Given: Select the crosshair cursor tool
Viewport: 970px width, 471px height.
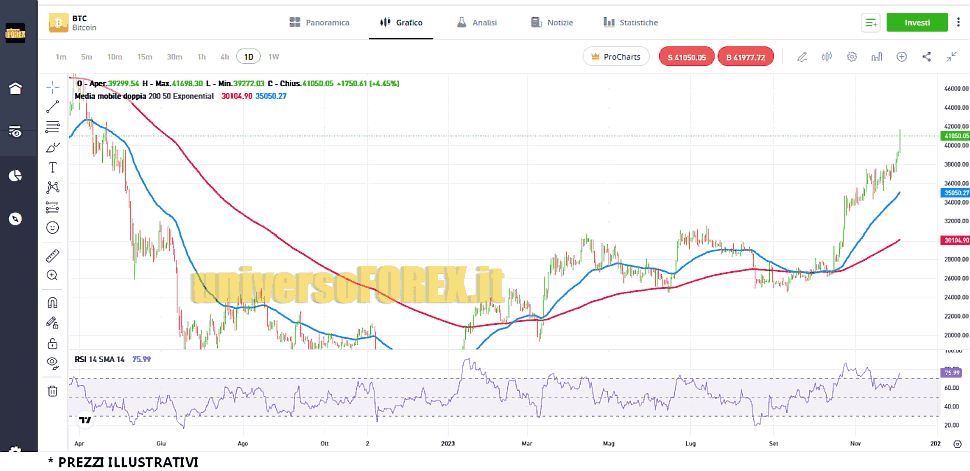Looking at the screenshot, I should tap(53, 87).
